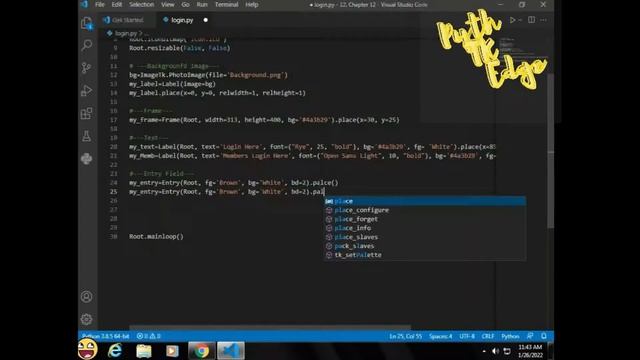The width and height of the screenshot is (640, 360).
Task: Select the 'place' autocomplete suggestion
Action: click(425, 201)
